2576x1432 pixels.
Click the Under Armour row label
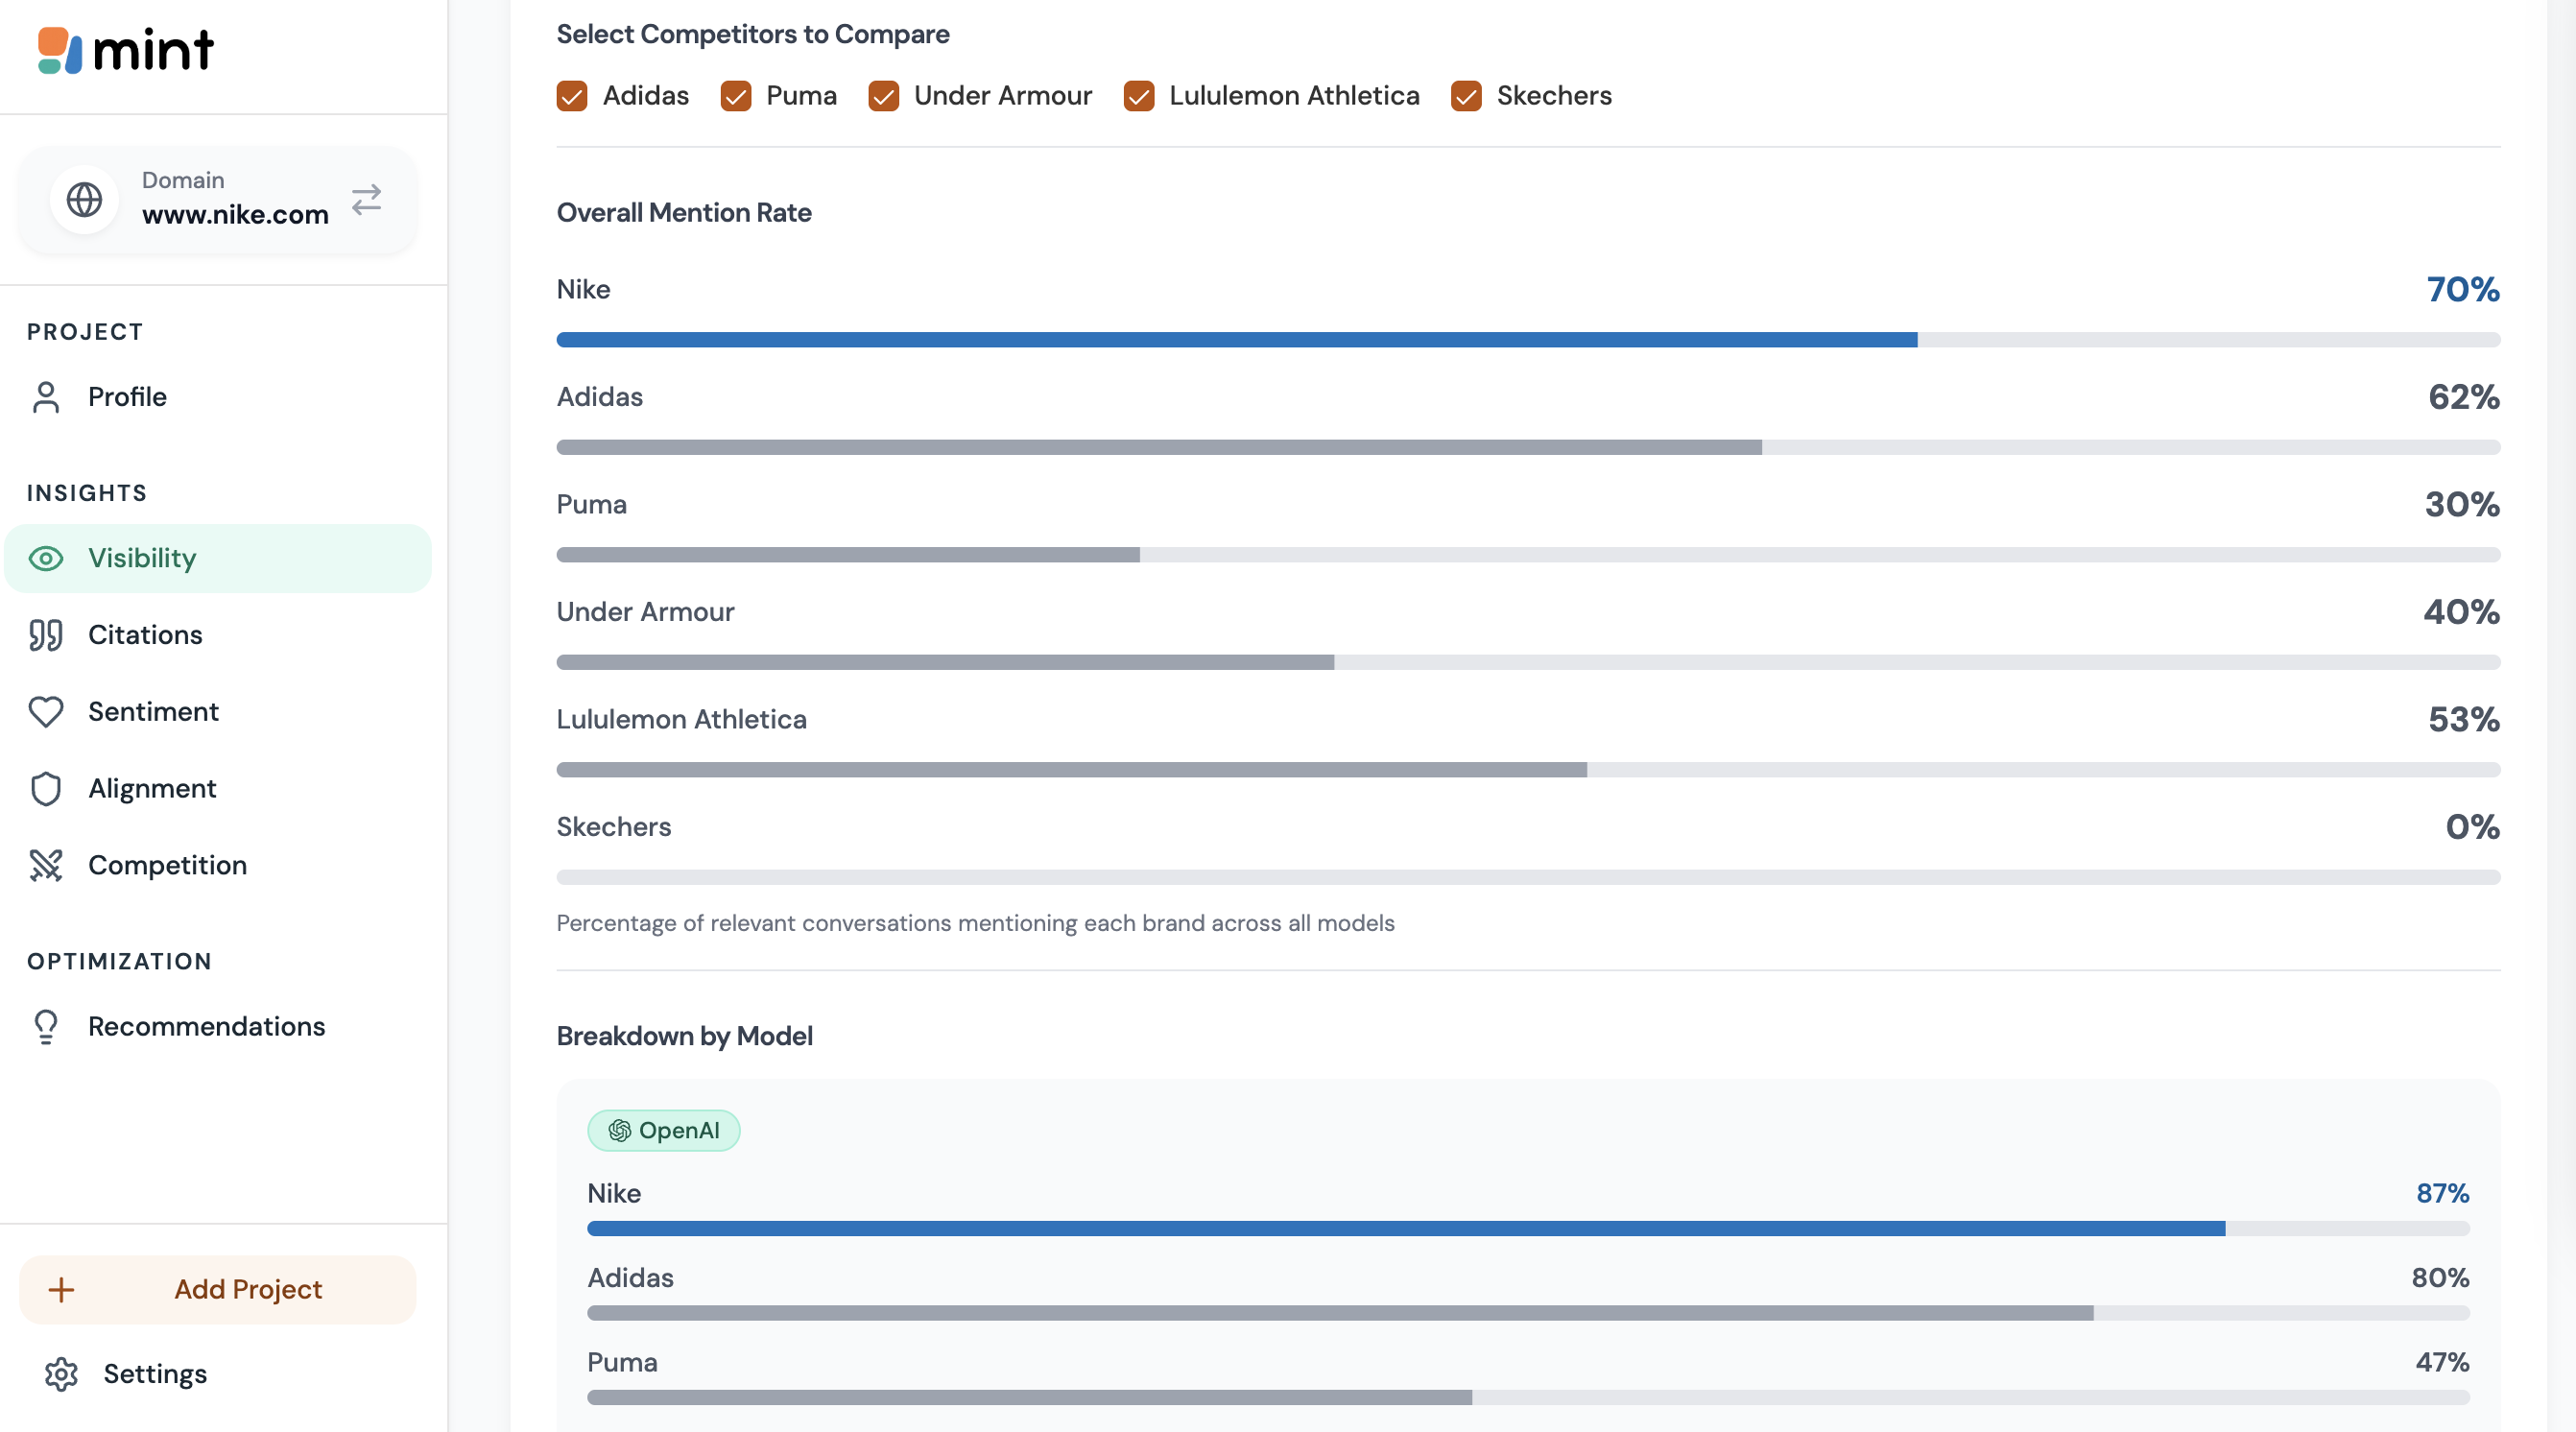pos(646,612)
